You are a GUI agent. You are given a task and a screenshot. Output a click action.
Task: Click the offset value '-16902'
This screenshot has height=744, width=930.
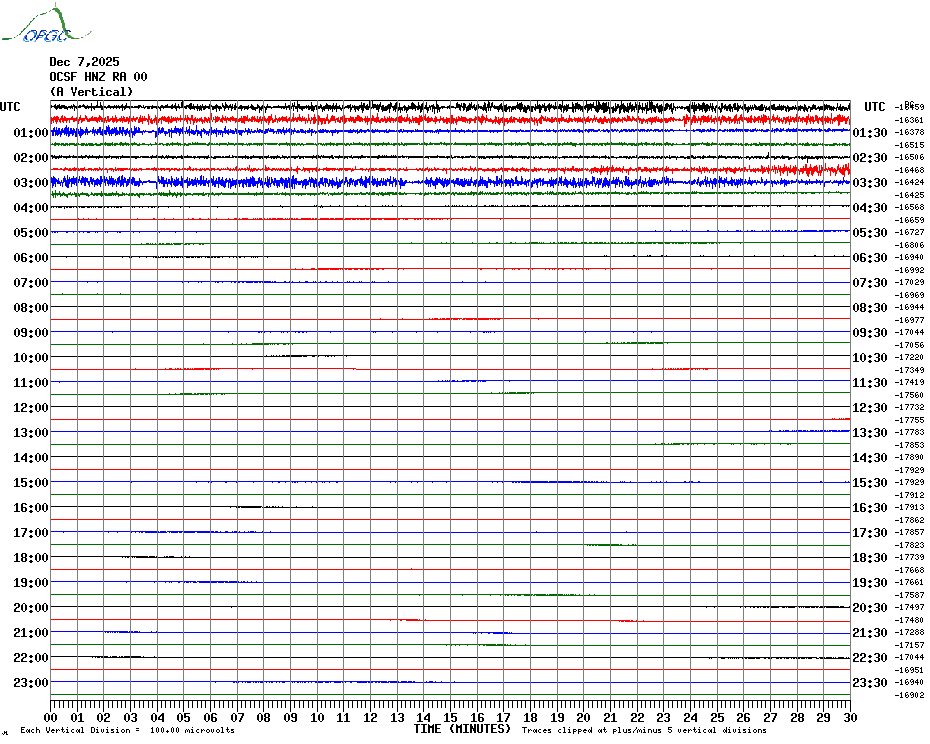pos(909,695)
